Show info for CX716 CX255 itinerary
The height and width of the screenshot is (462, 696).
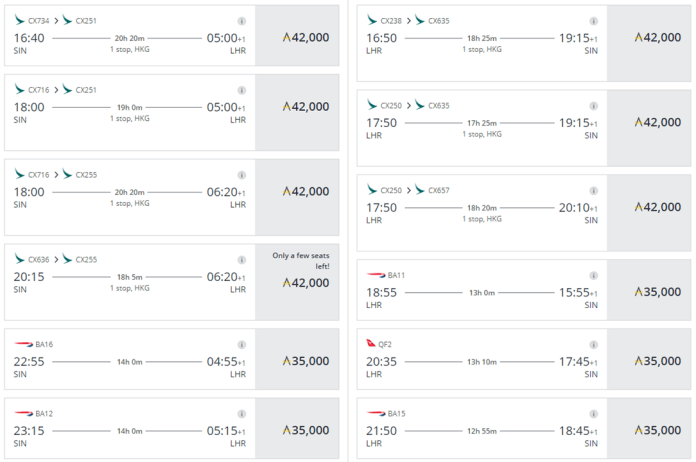pos(241,175)
